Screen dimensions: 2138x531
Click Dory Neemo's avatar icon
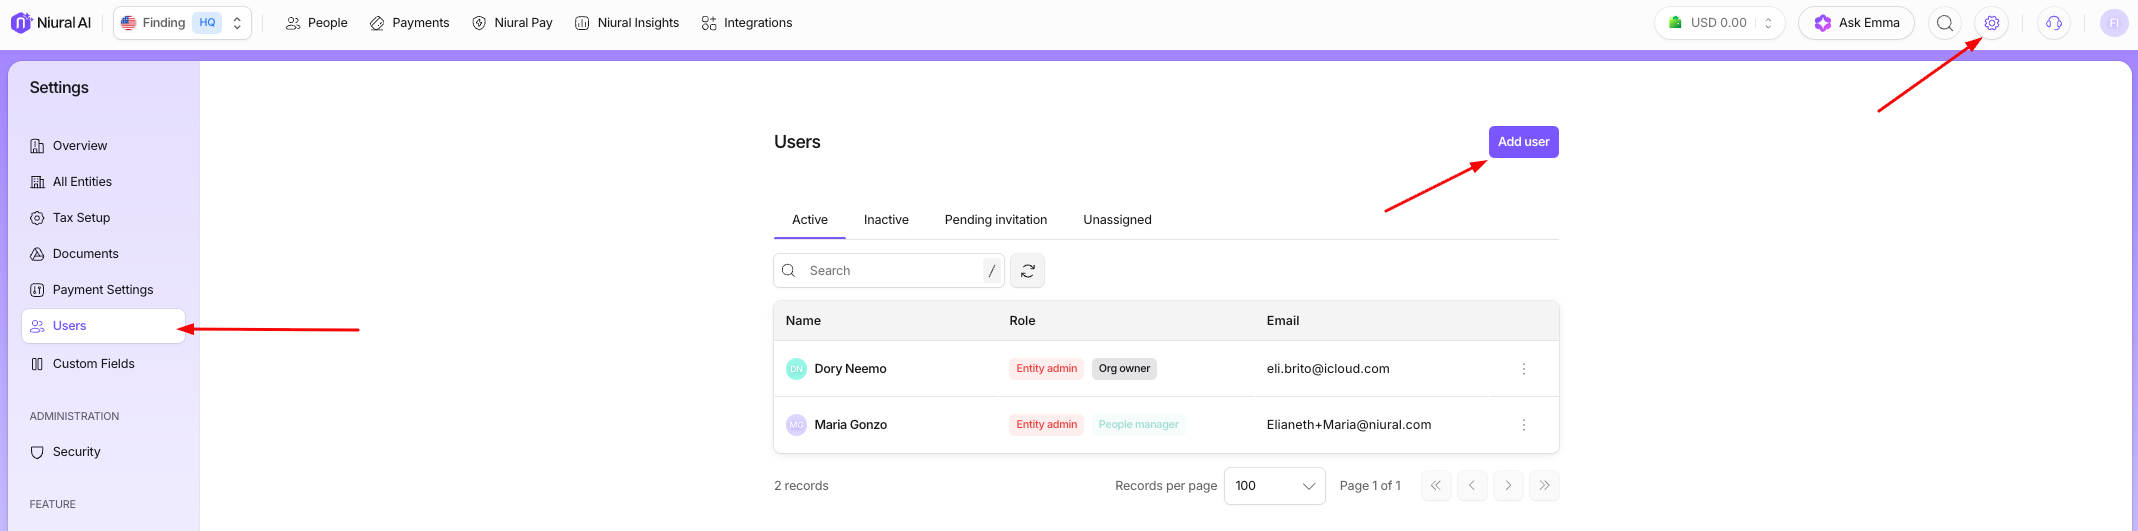tap(796, 369)
